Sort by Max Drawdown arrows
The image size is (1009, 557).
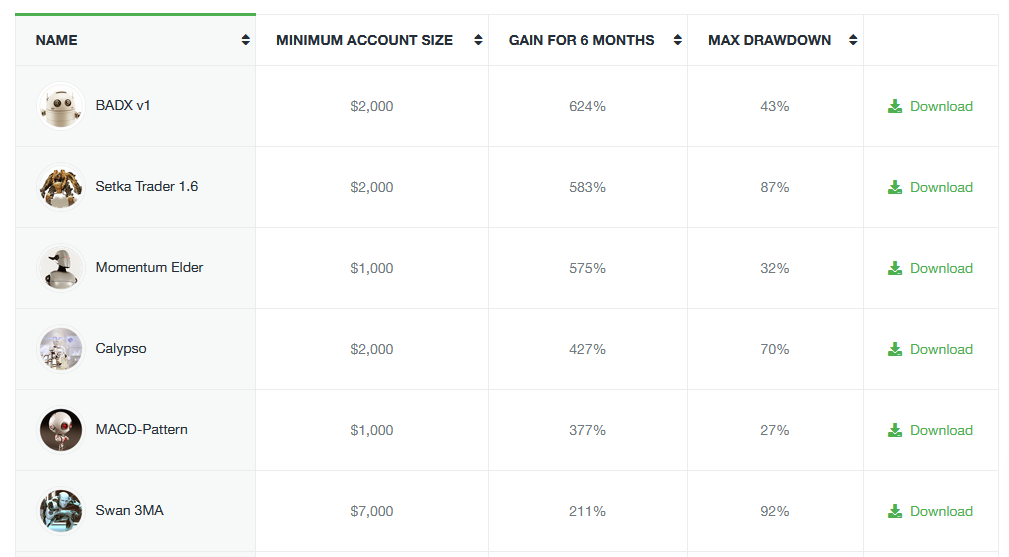853,40
